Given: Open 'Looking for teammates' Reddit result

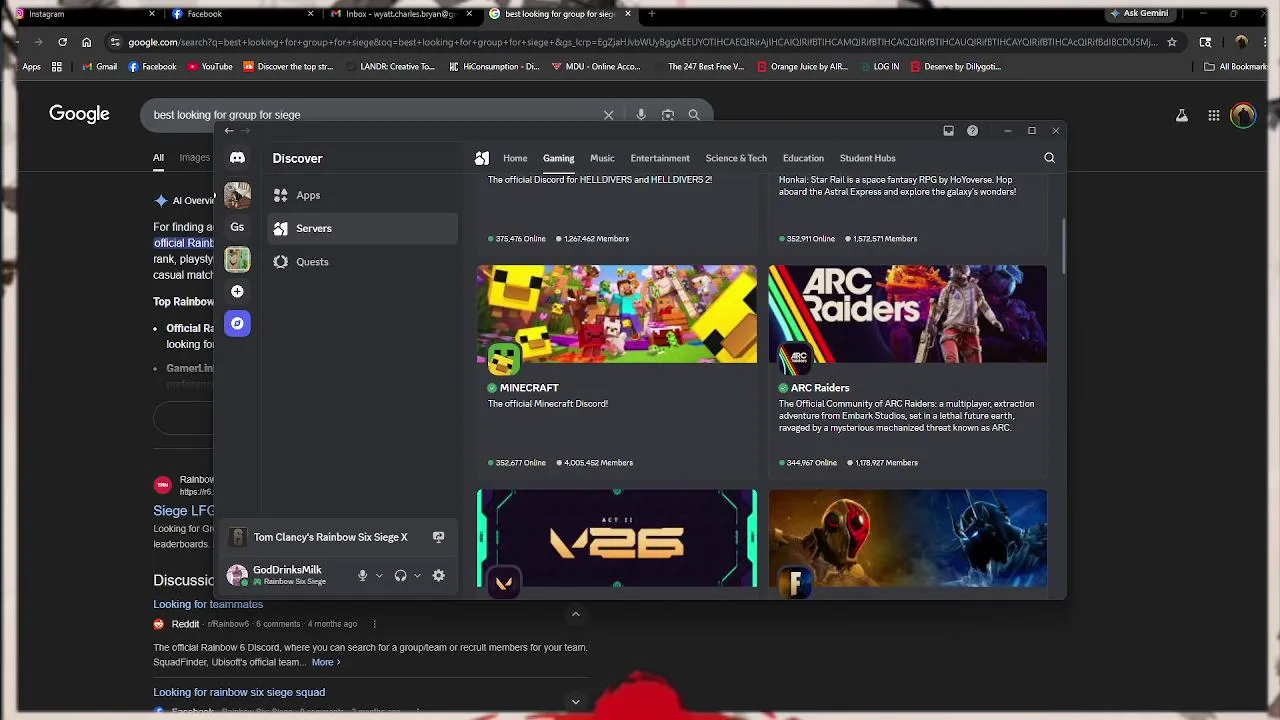Looking at the screenshot, I should click(x=208, y=604).
